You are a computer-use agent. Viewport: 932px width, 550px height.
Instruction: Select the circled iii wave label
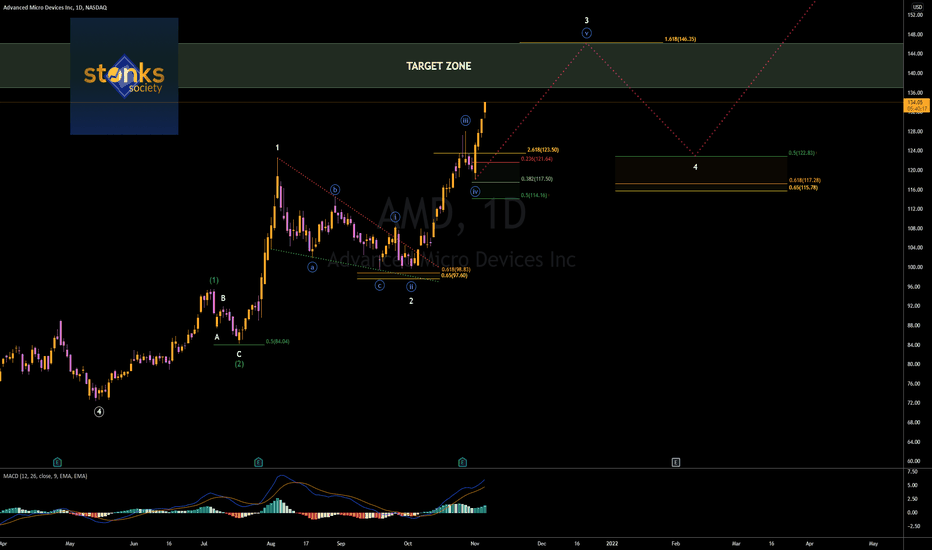pos(465,121)
